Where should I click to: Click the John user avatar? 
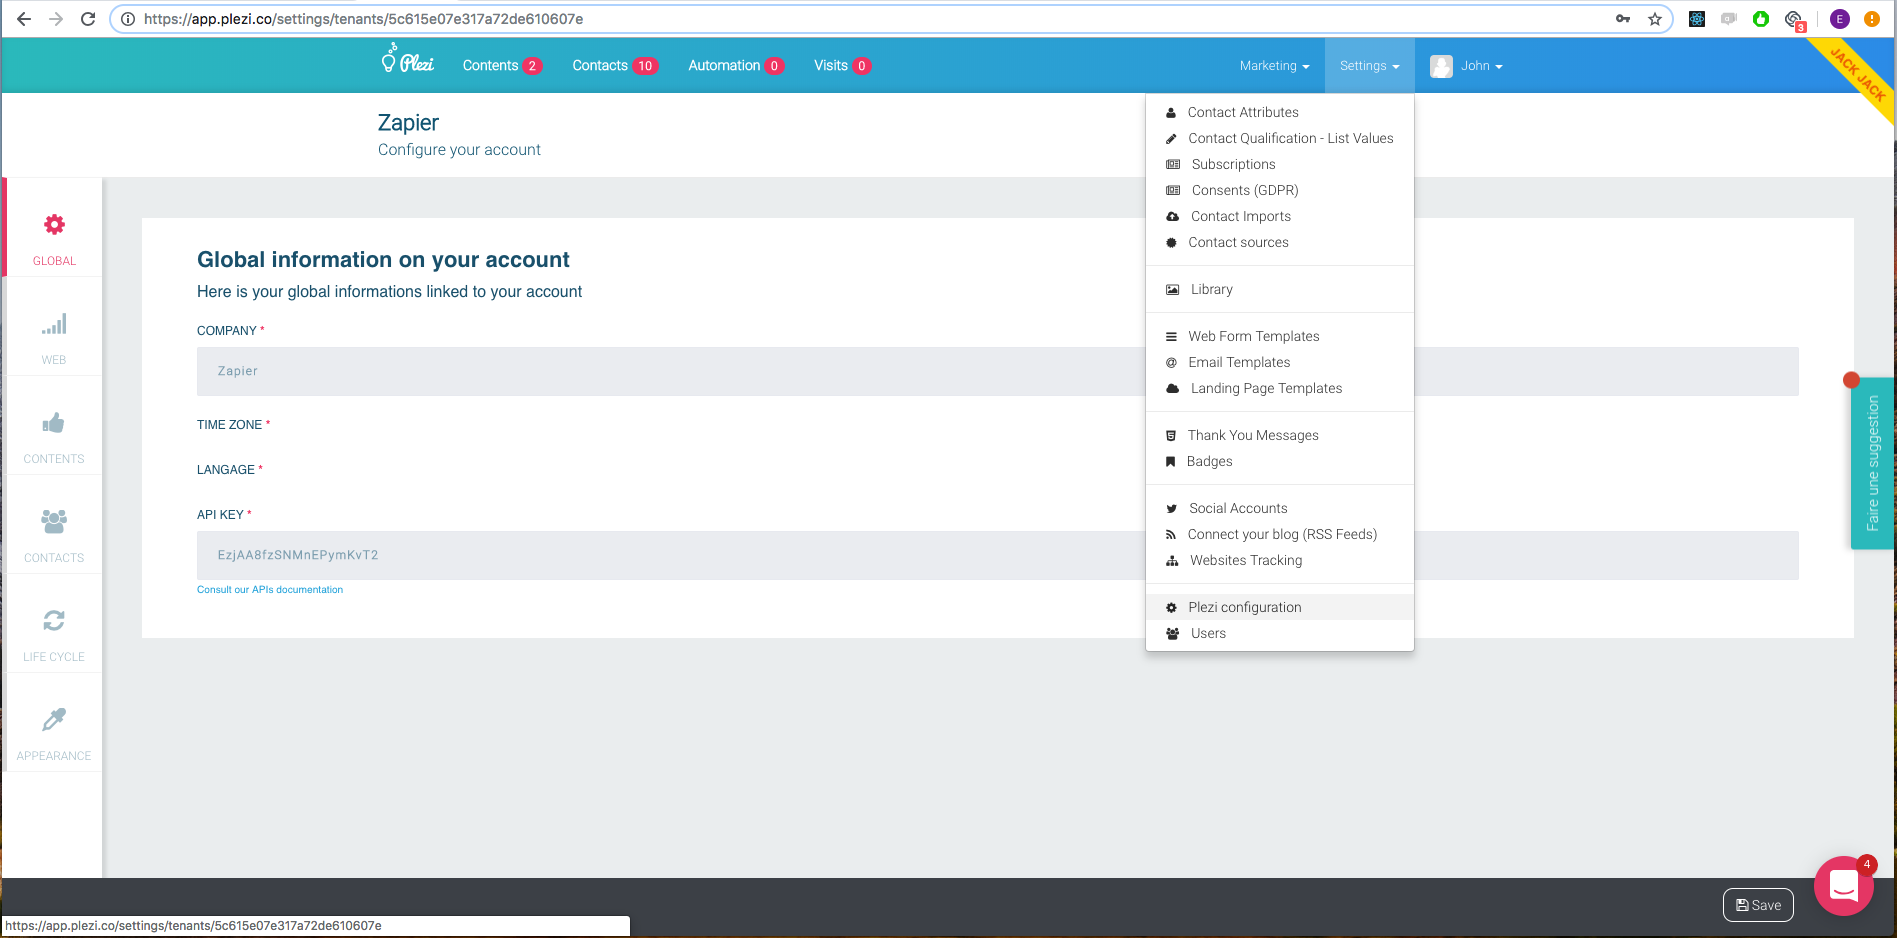point(1441,66)
